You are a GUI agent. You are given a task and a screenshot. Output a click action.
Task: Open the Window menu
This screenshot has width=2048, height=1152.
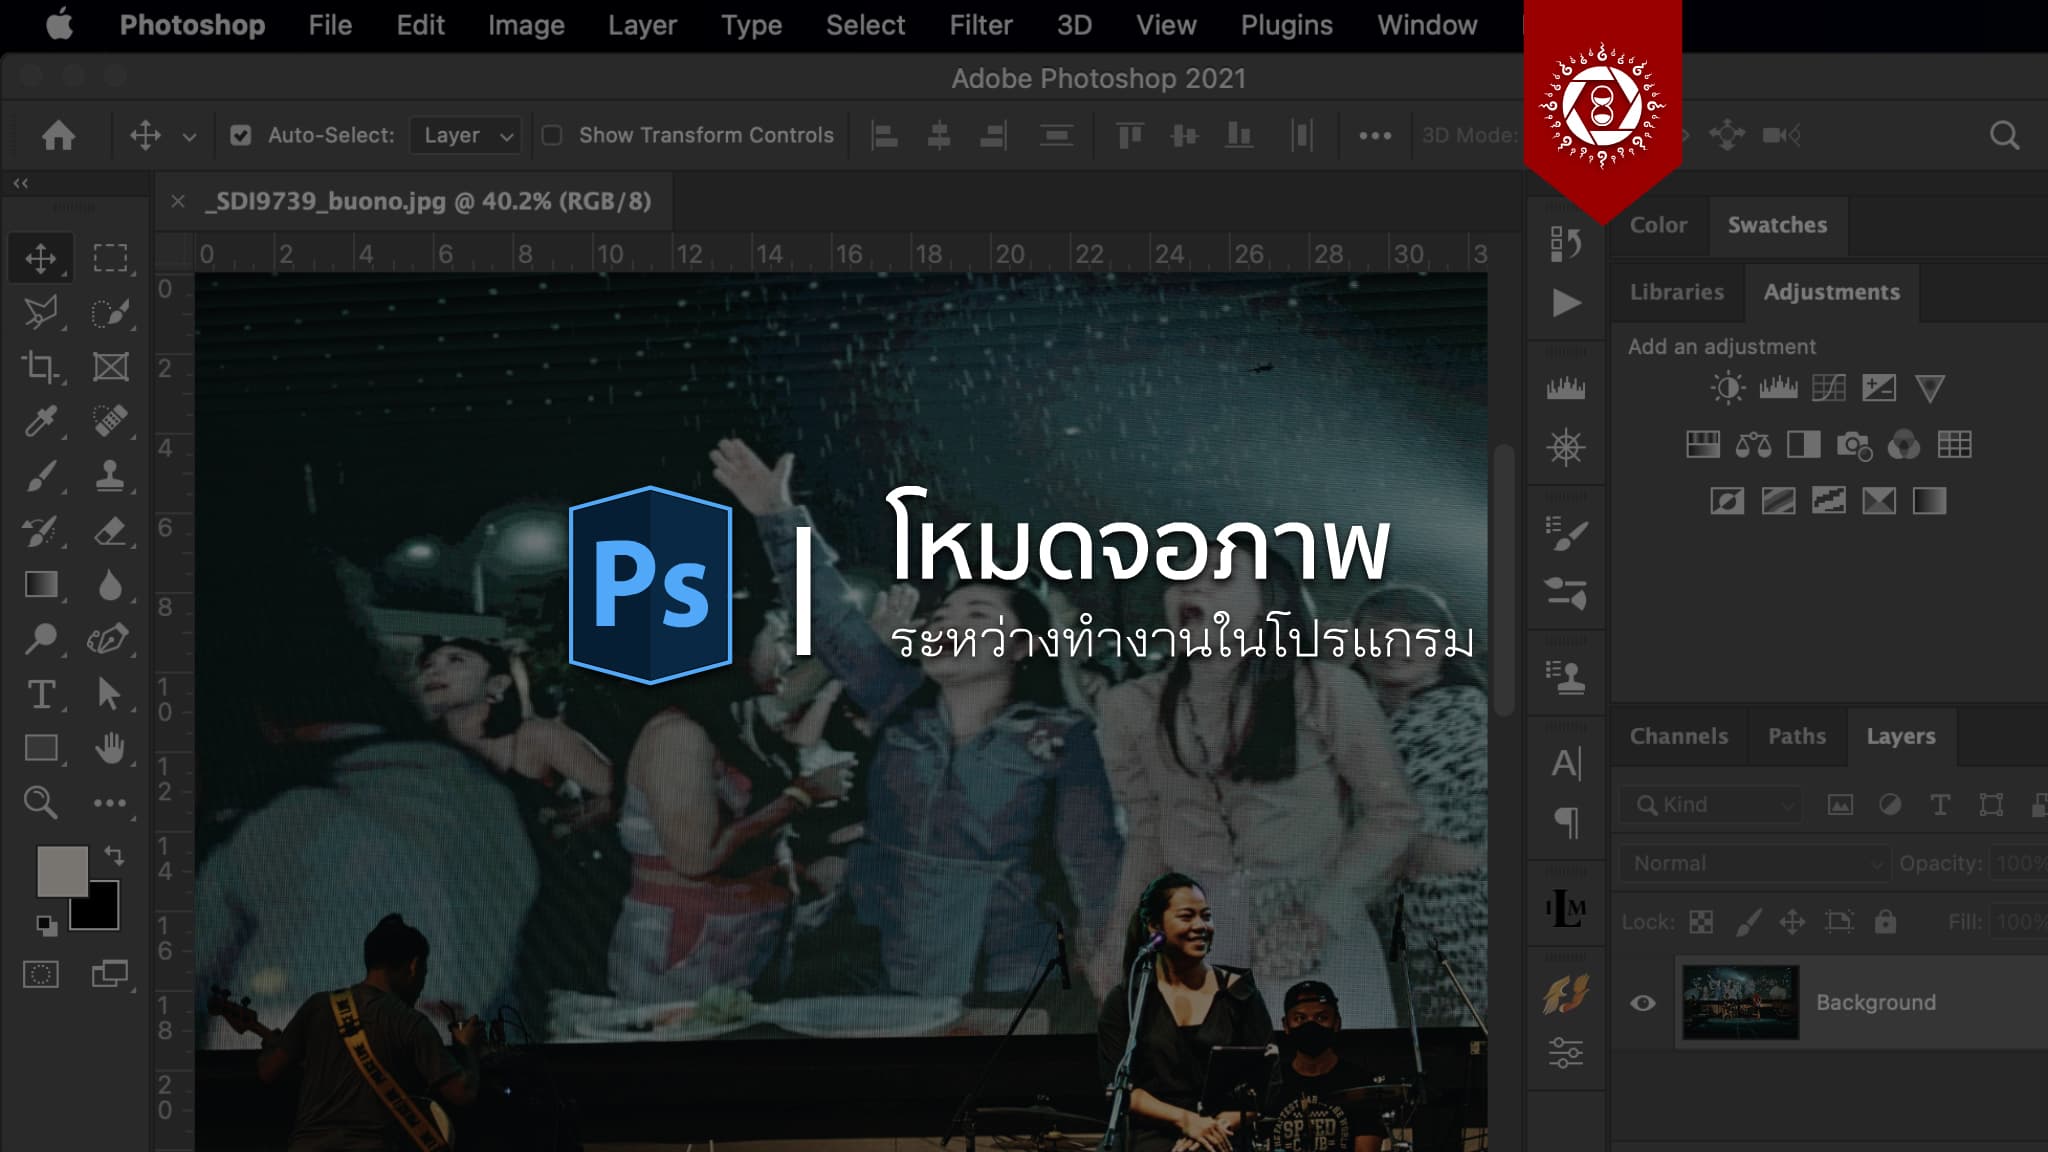[x=1427, y=25]
